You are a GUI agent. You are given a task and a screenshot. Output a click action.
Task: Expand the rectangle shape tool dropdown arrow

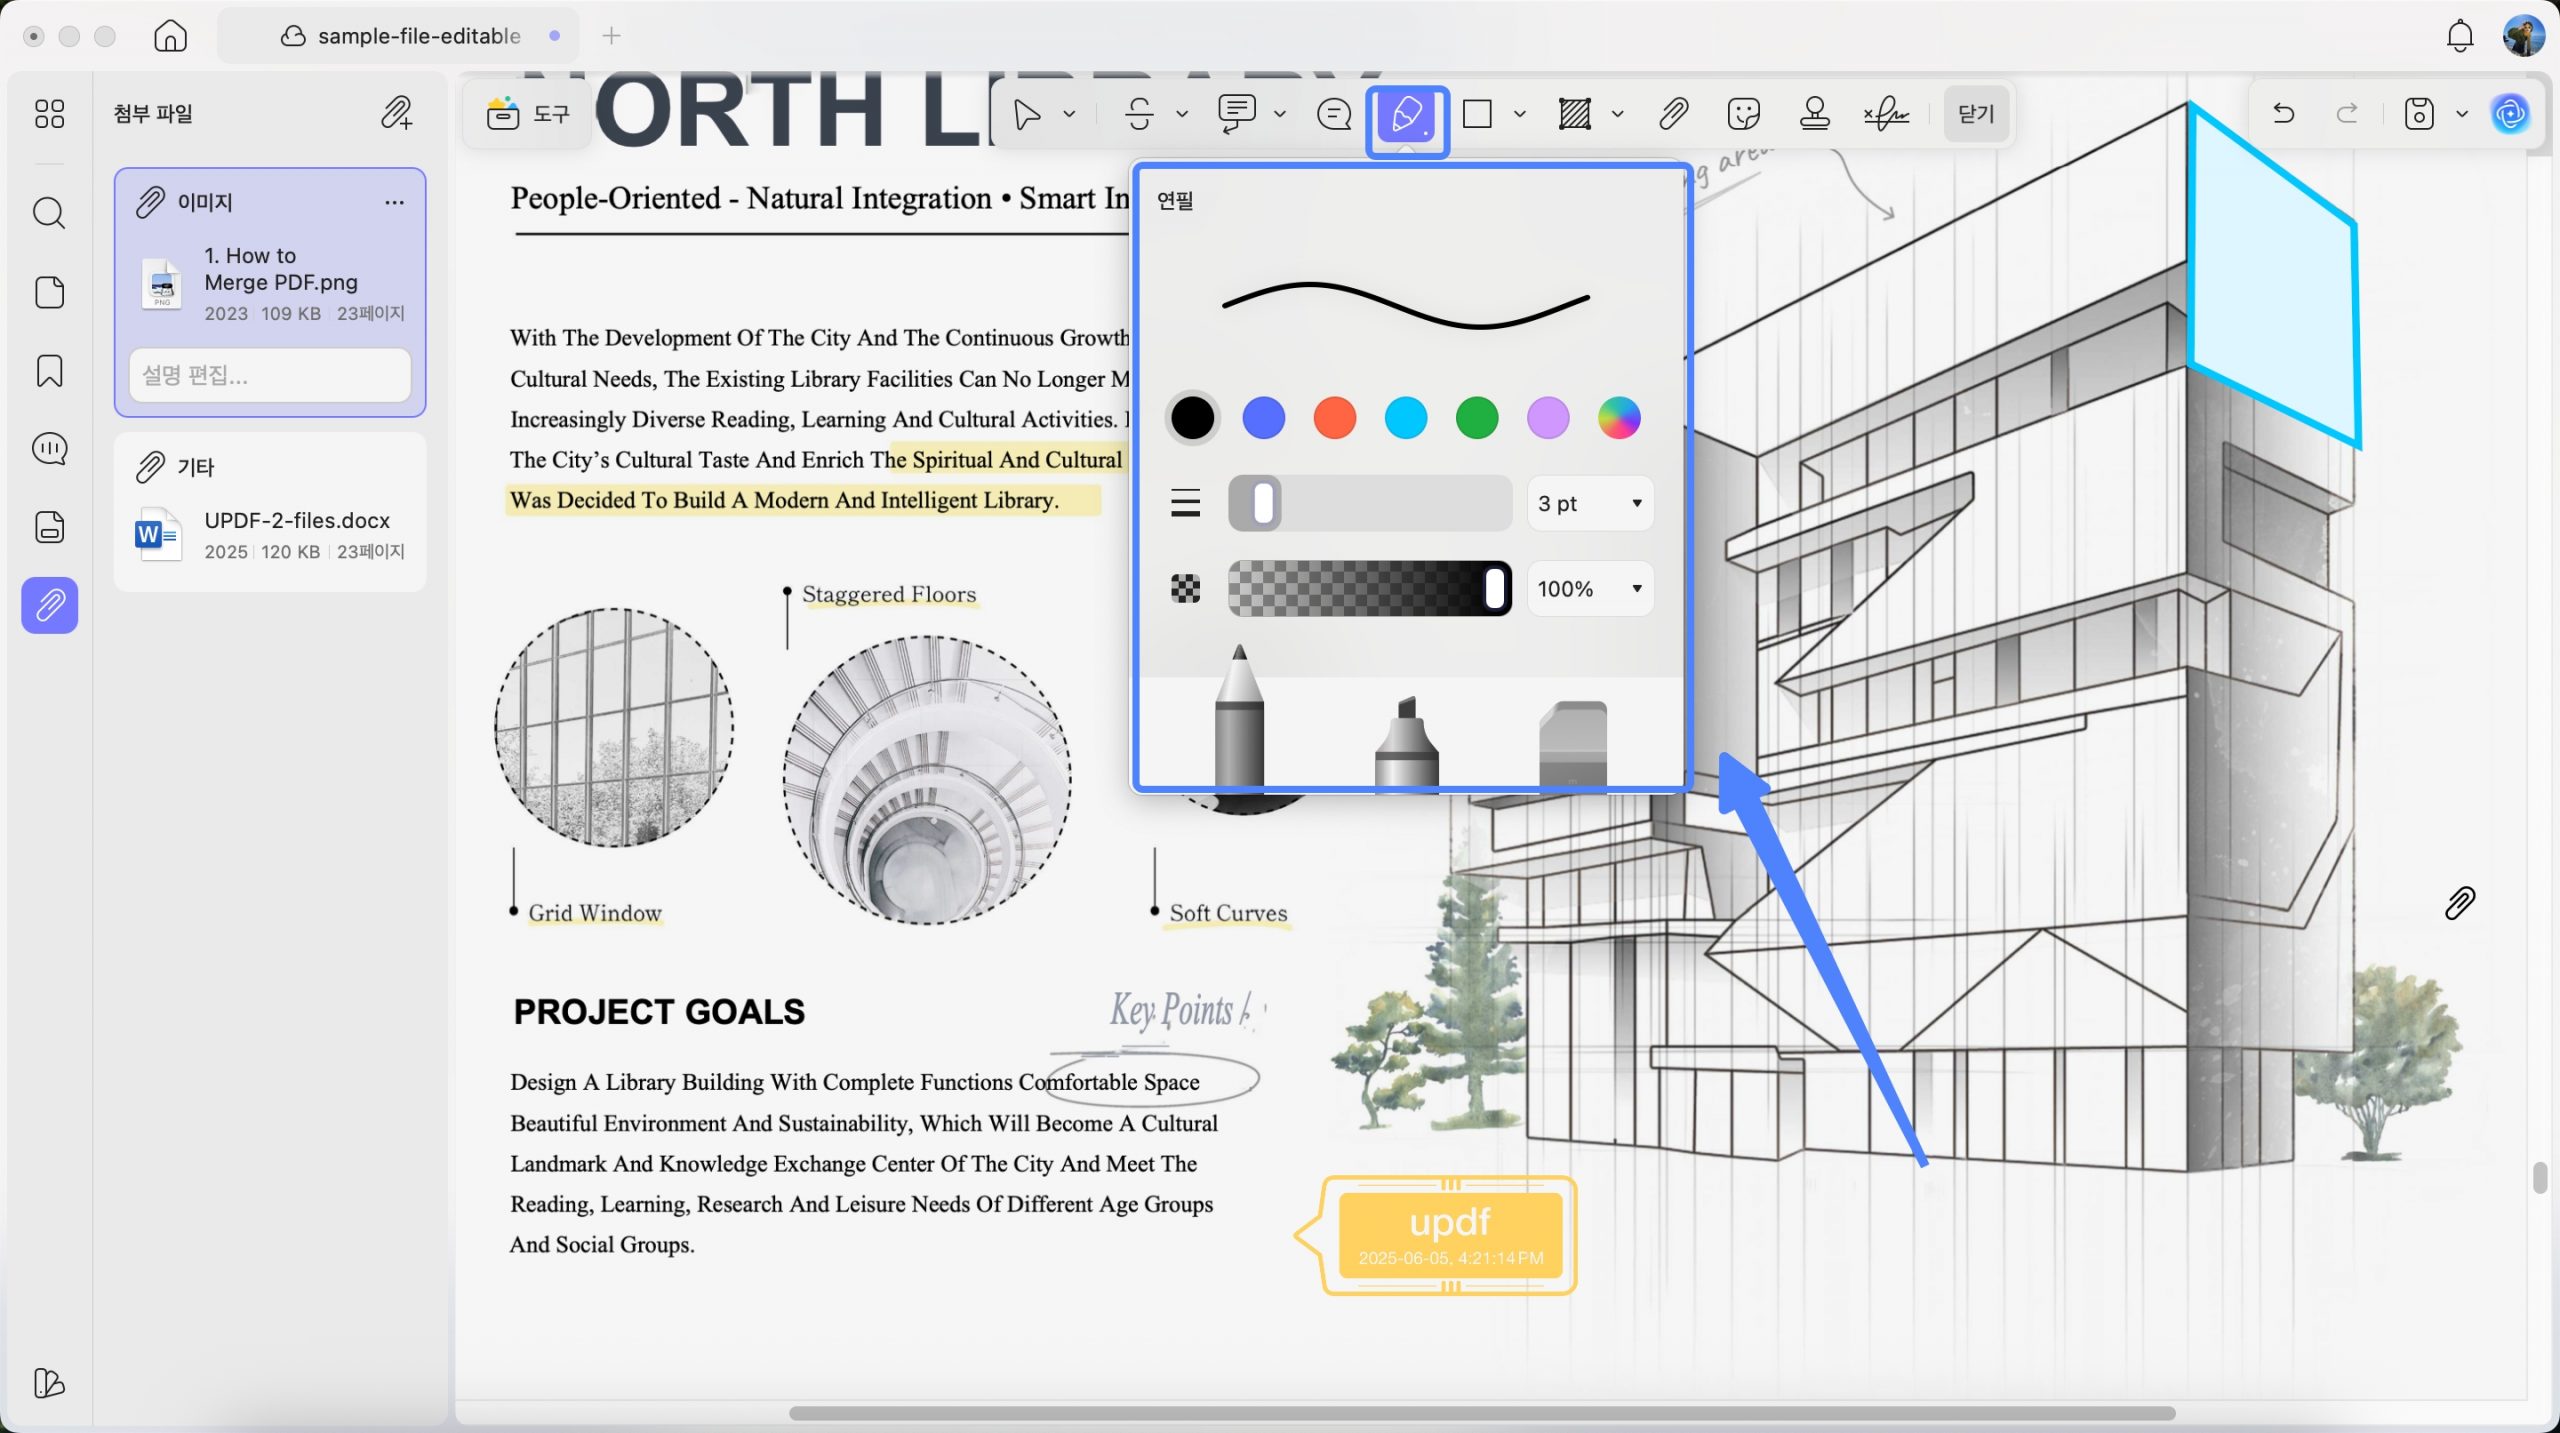pos(1520,114)
